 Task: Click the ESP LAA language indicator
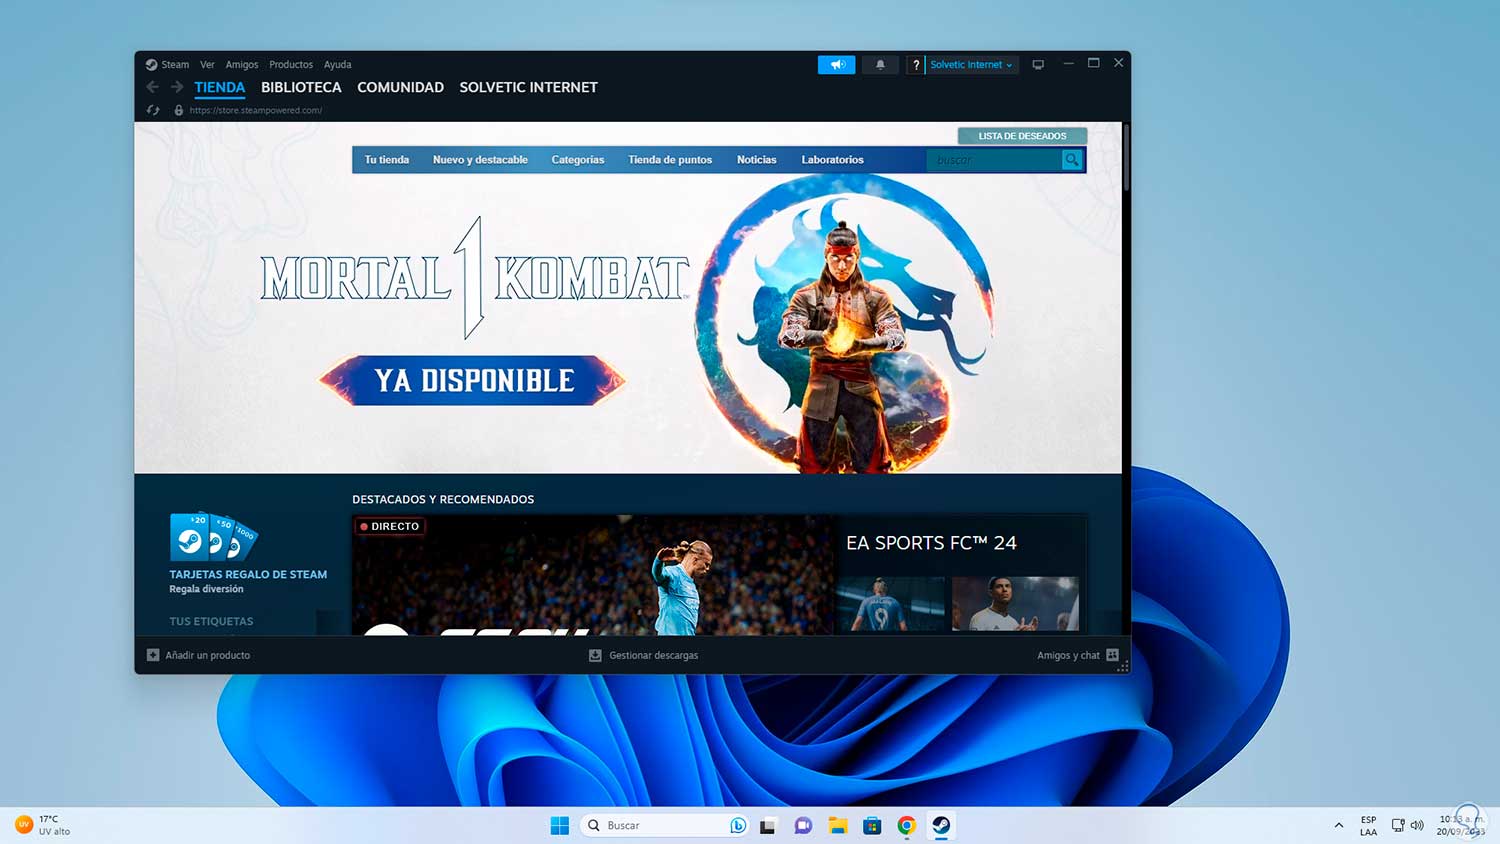[1369, 825]
